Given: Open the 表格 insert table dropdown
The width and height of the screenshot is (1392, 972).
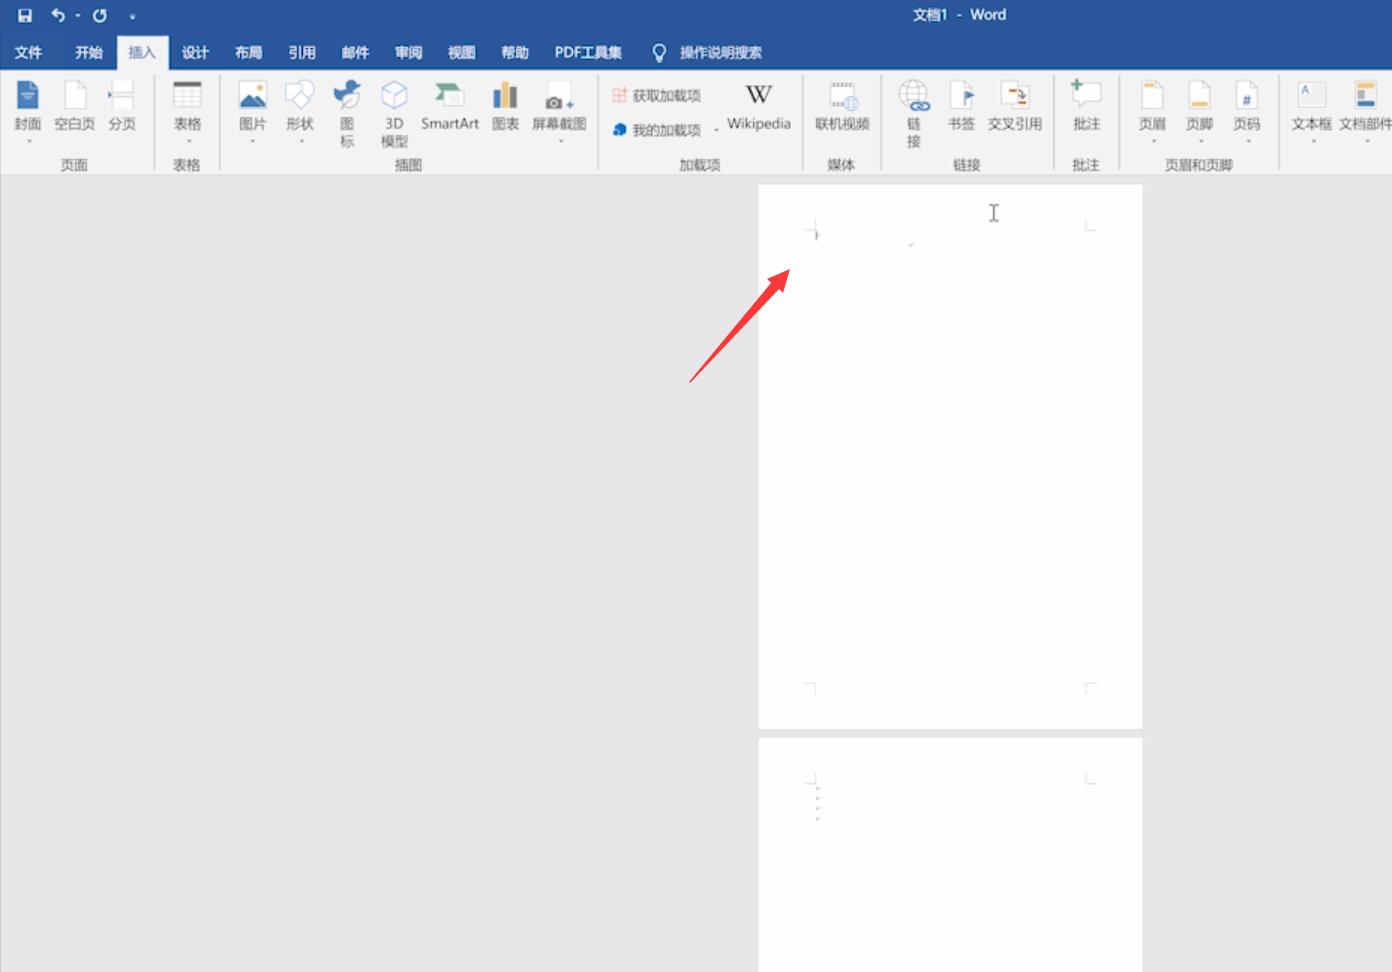Looking at the screenshot, I should [187, 111].
